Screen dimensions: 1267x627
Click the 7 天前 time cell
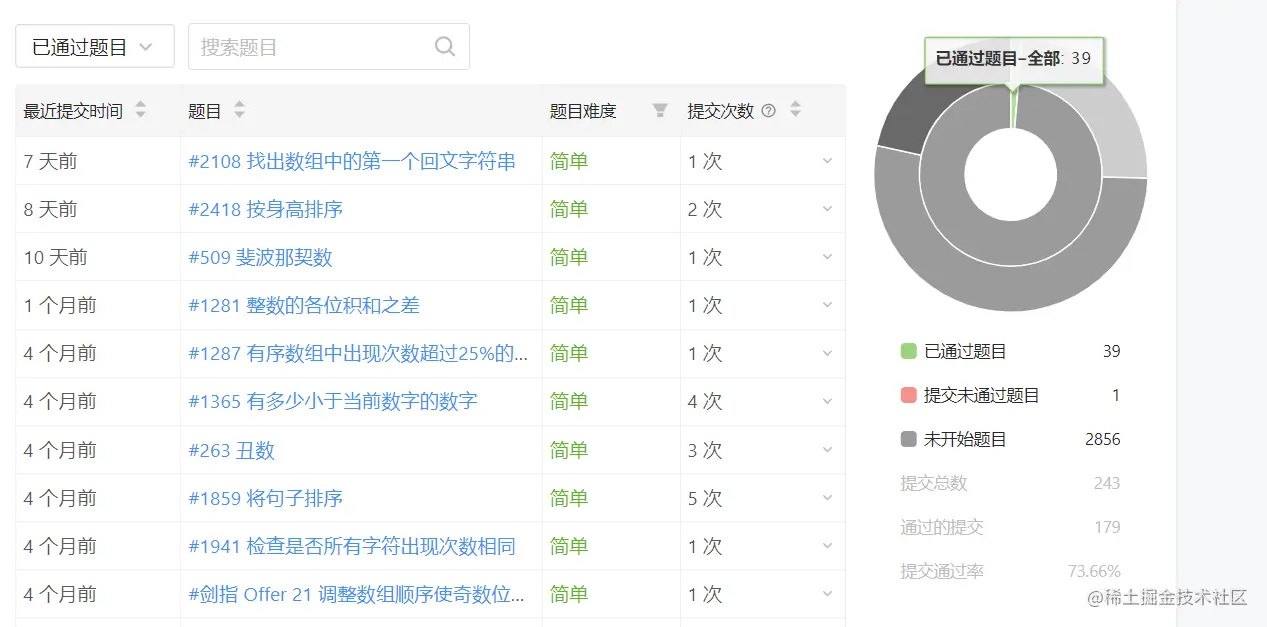pos(51,161)
